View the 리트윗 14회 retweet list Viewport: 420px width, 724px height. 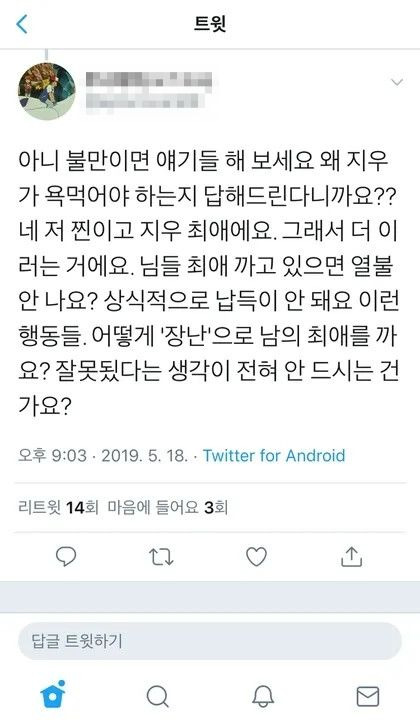coord(58,508)
